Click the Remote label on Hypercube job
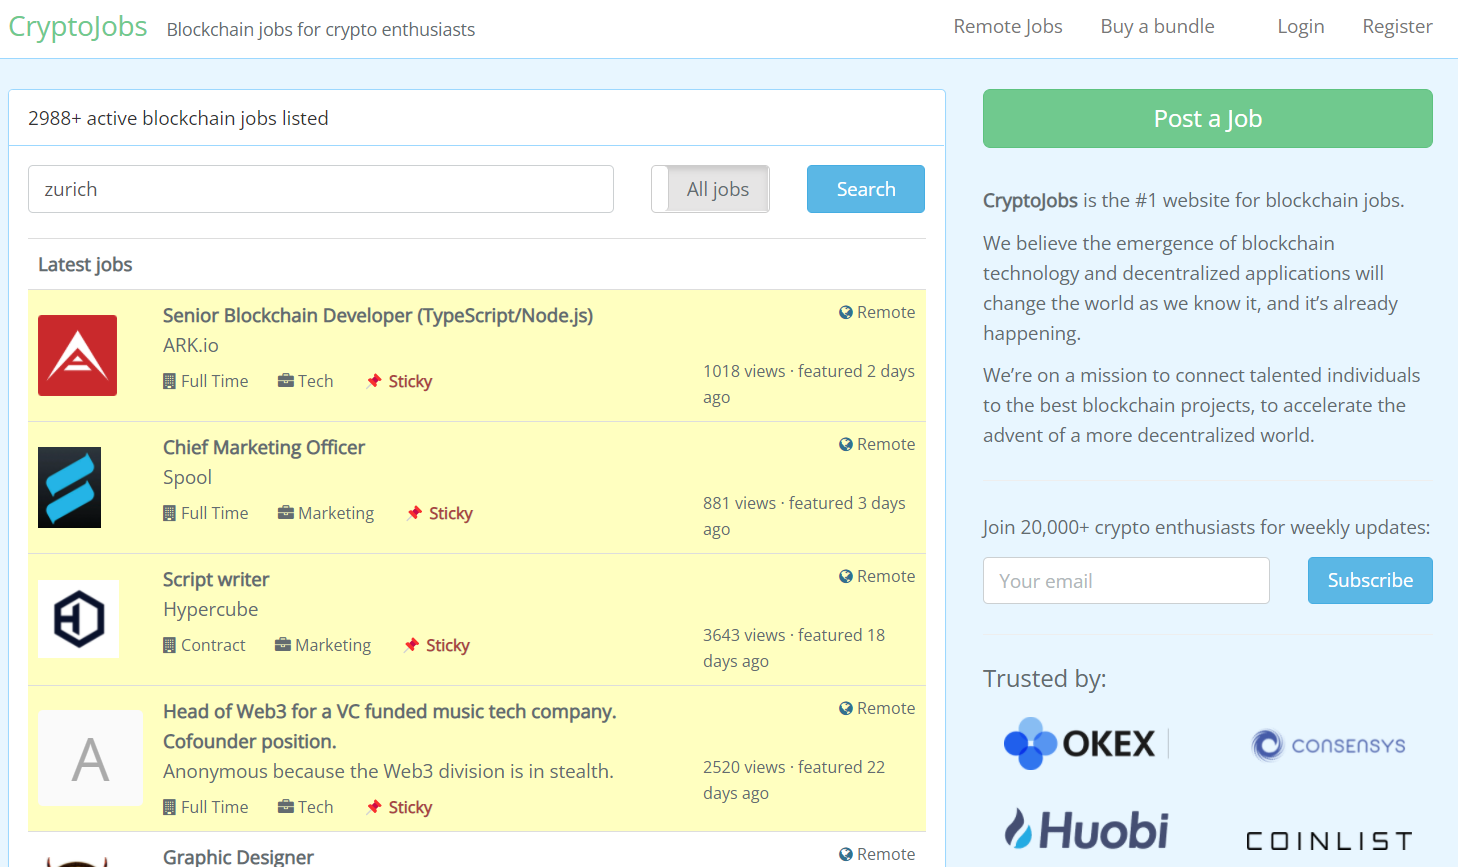The height and width of the screenshot is (867, 1458). click(x=886, y=576)
